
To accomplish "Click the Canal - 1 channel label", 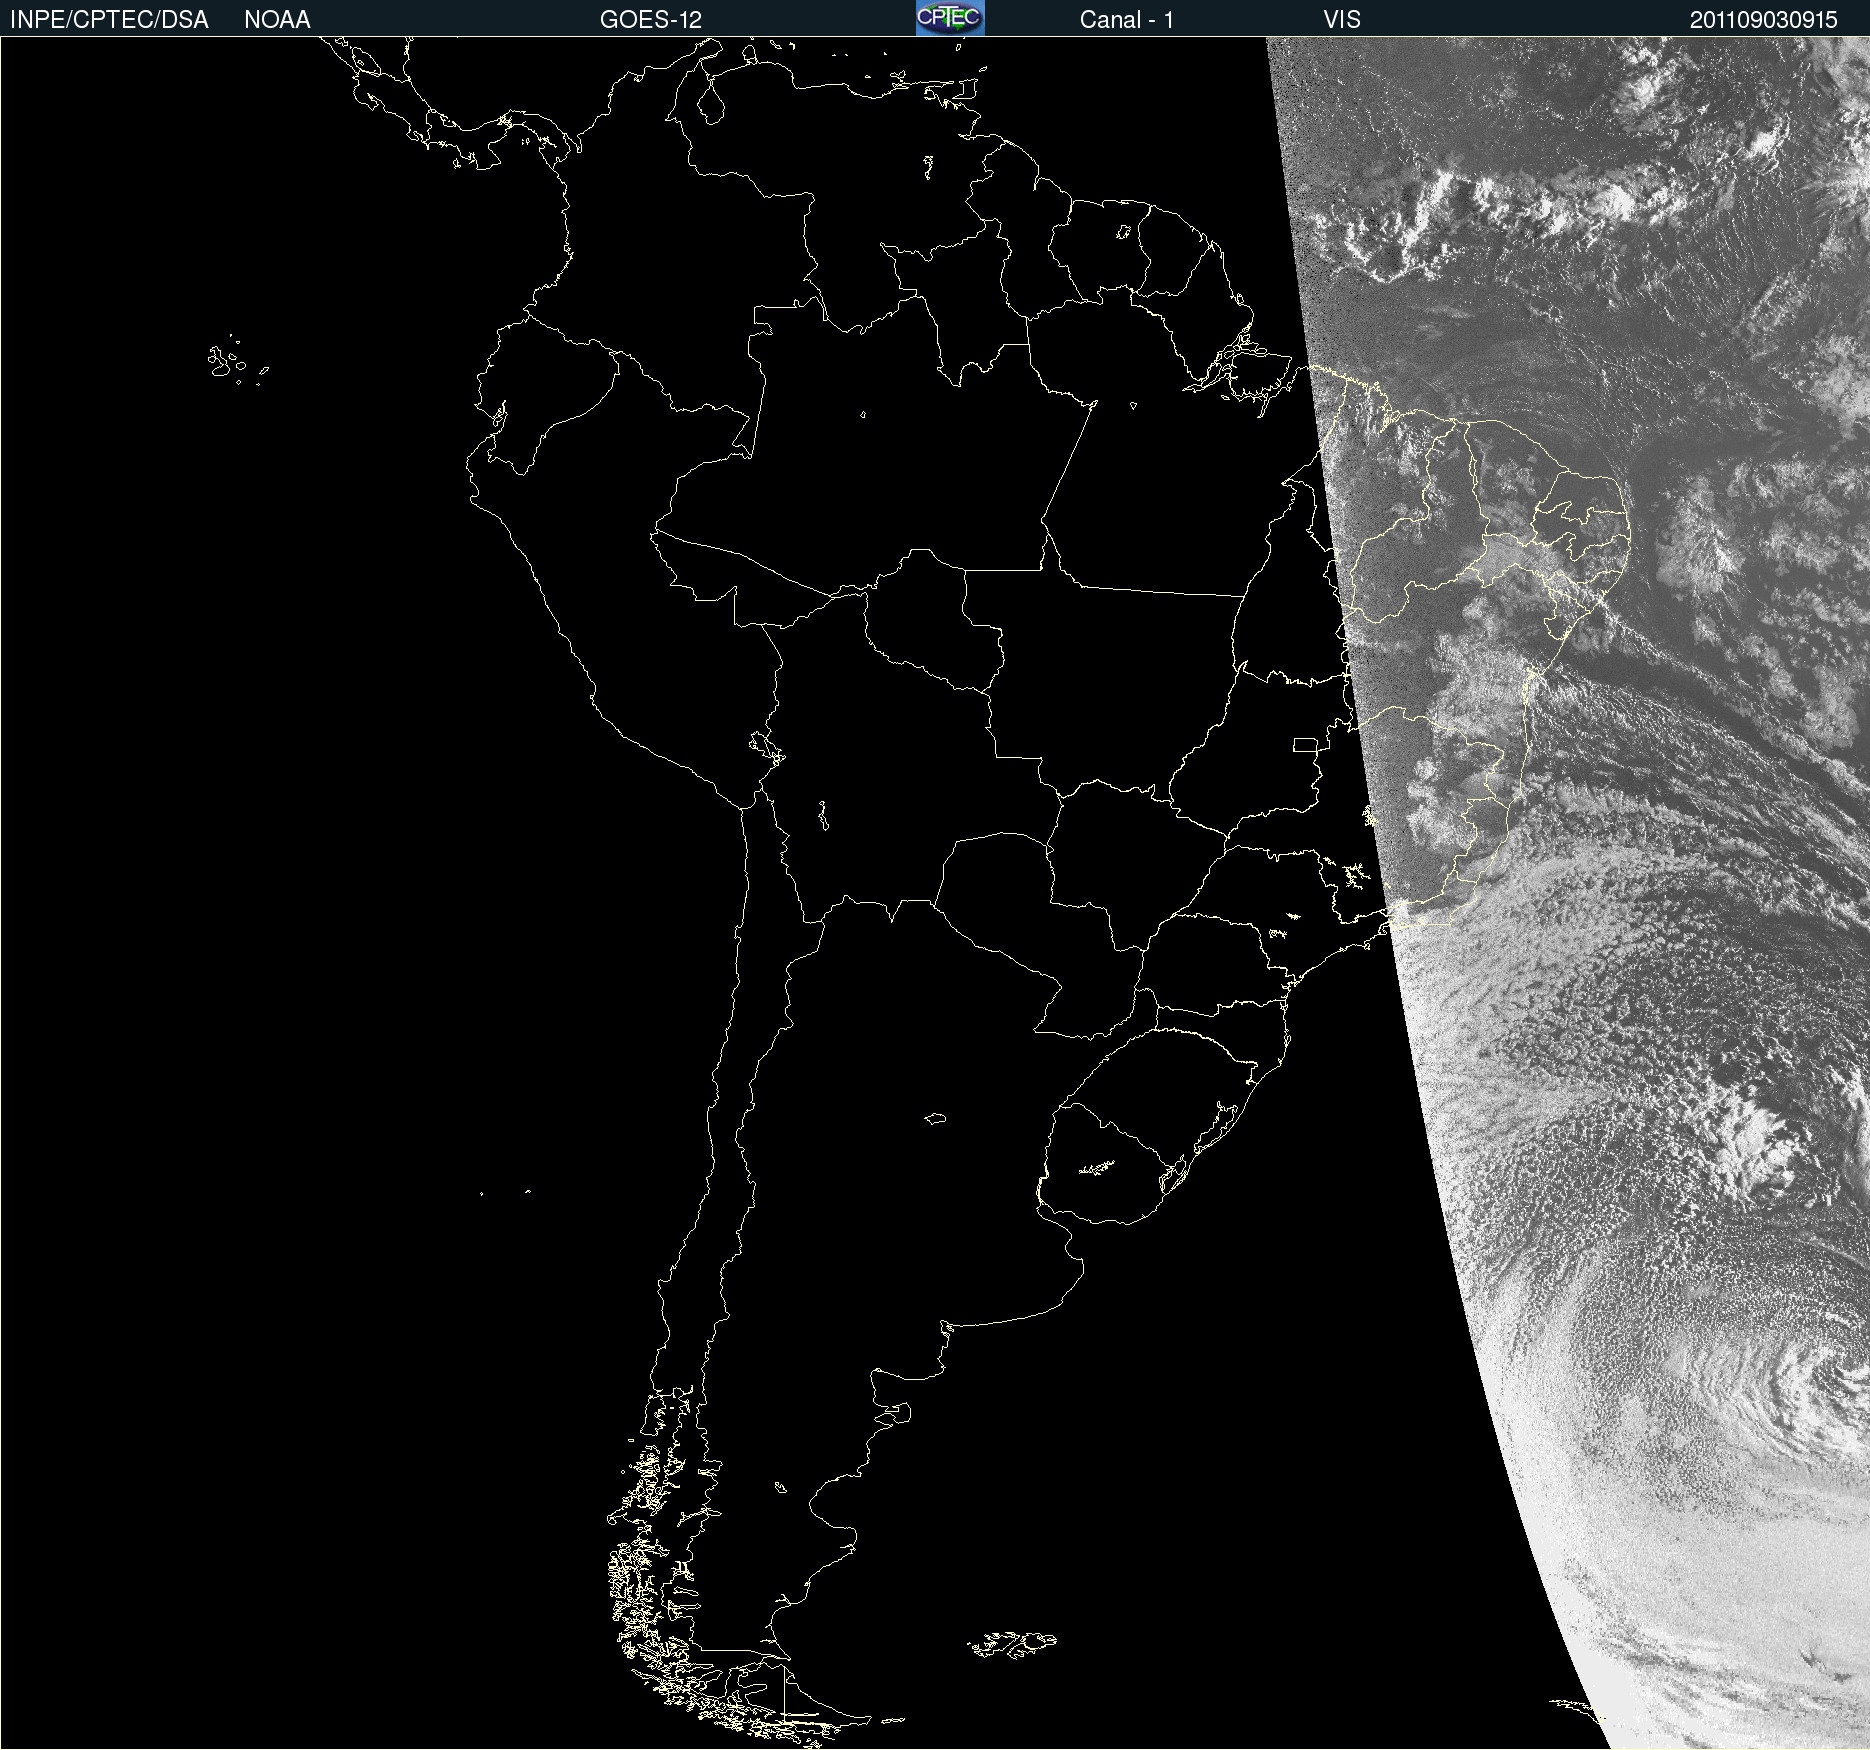I will tap(1127, 20).
